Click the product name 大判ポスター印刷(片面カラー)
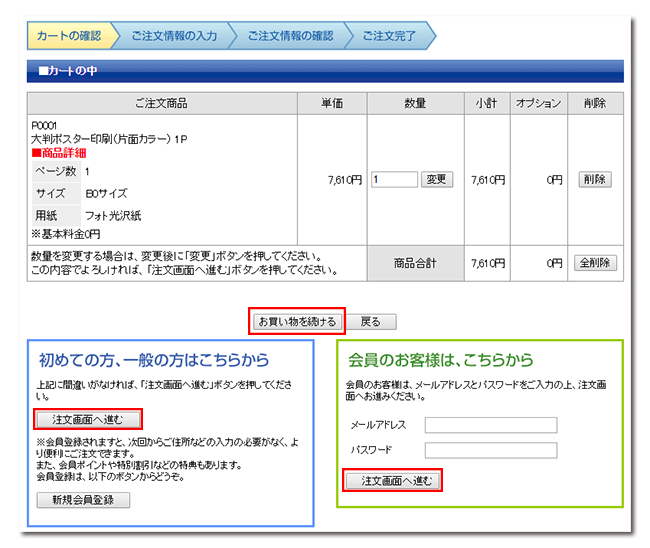 tap(101, 139)
